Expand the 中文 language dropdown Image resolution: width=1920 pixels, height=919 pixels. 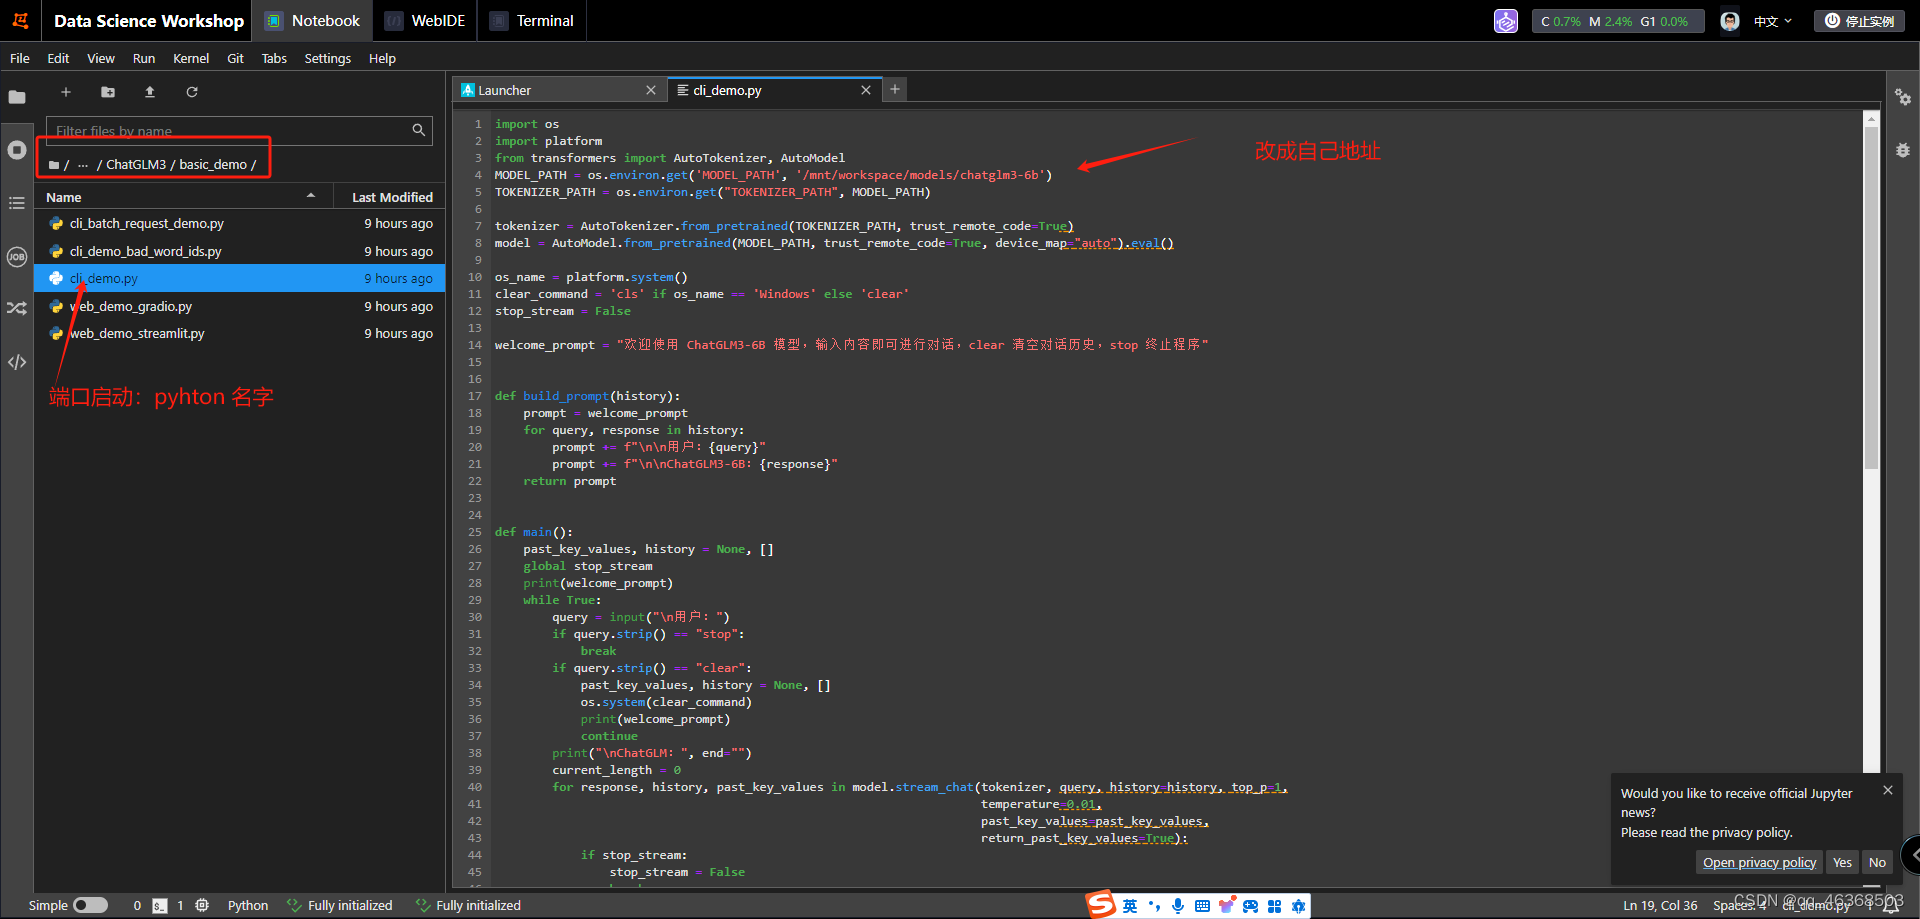(1772, 21)
